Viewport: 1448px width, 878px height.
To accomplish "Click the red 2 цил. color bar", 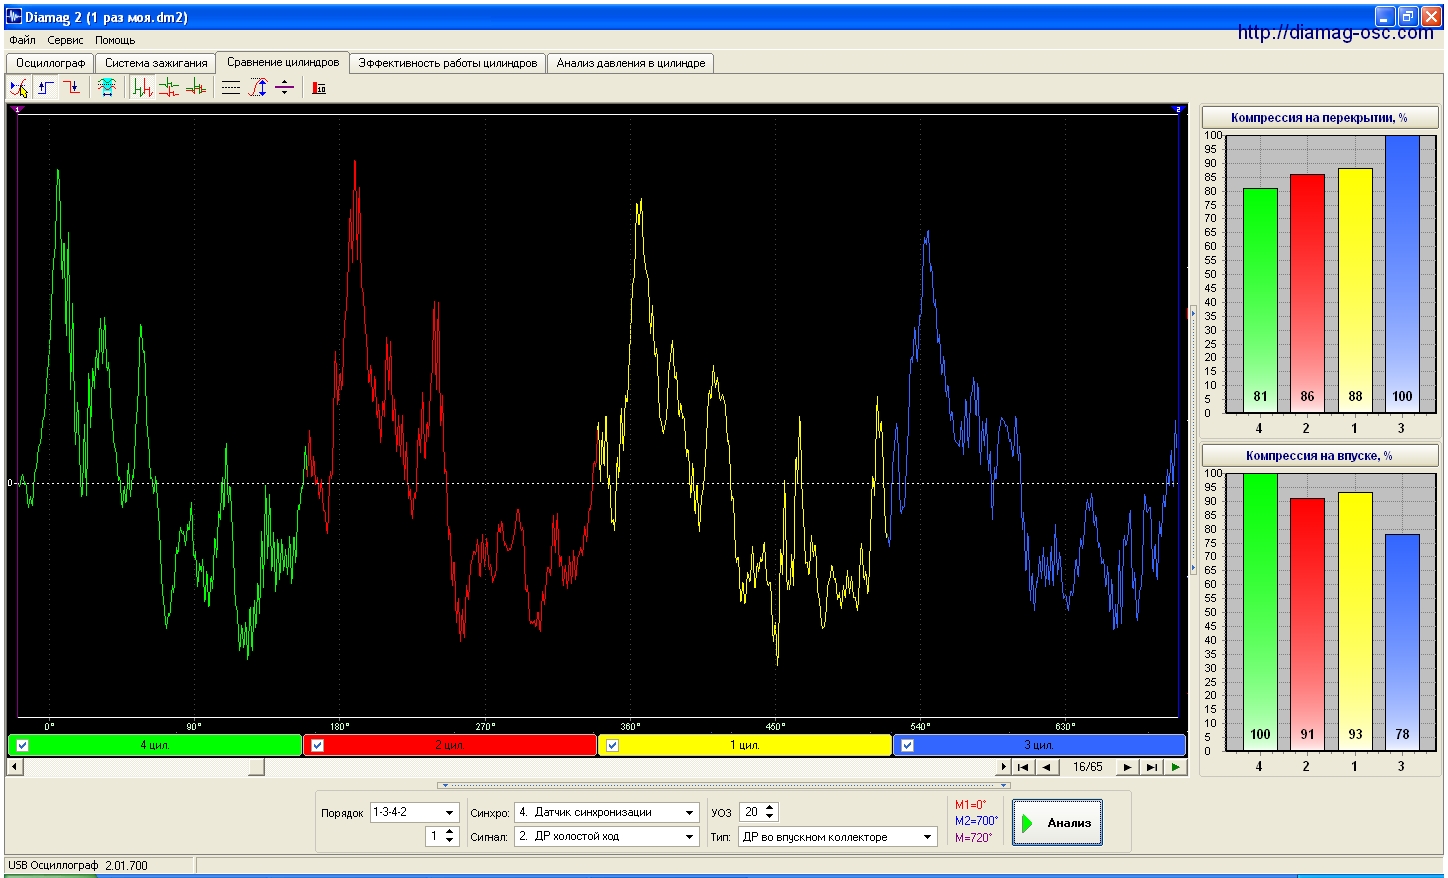I will (450, 745).
